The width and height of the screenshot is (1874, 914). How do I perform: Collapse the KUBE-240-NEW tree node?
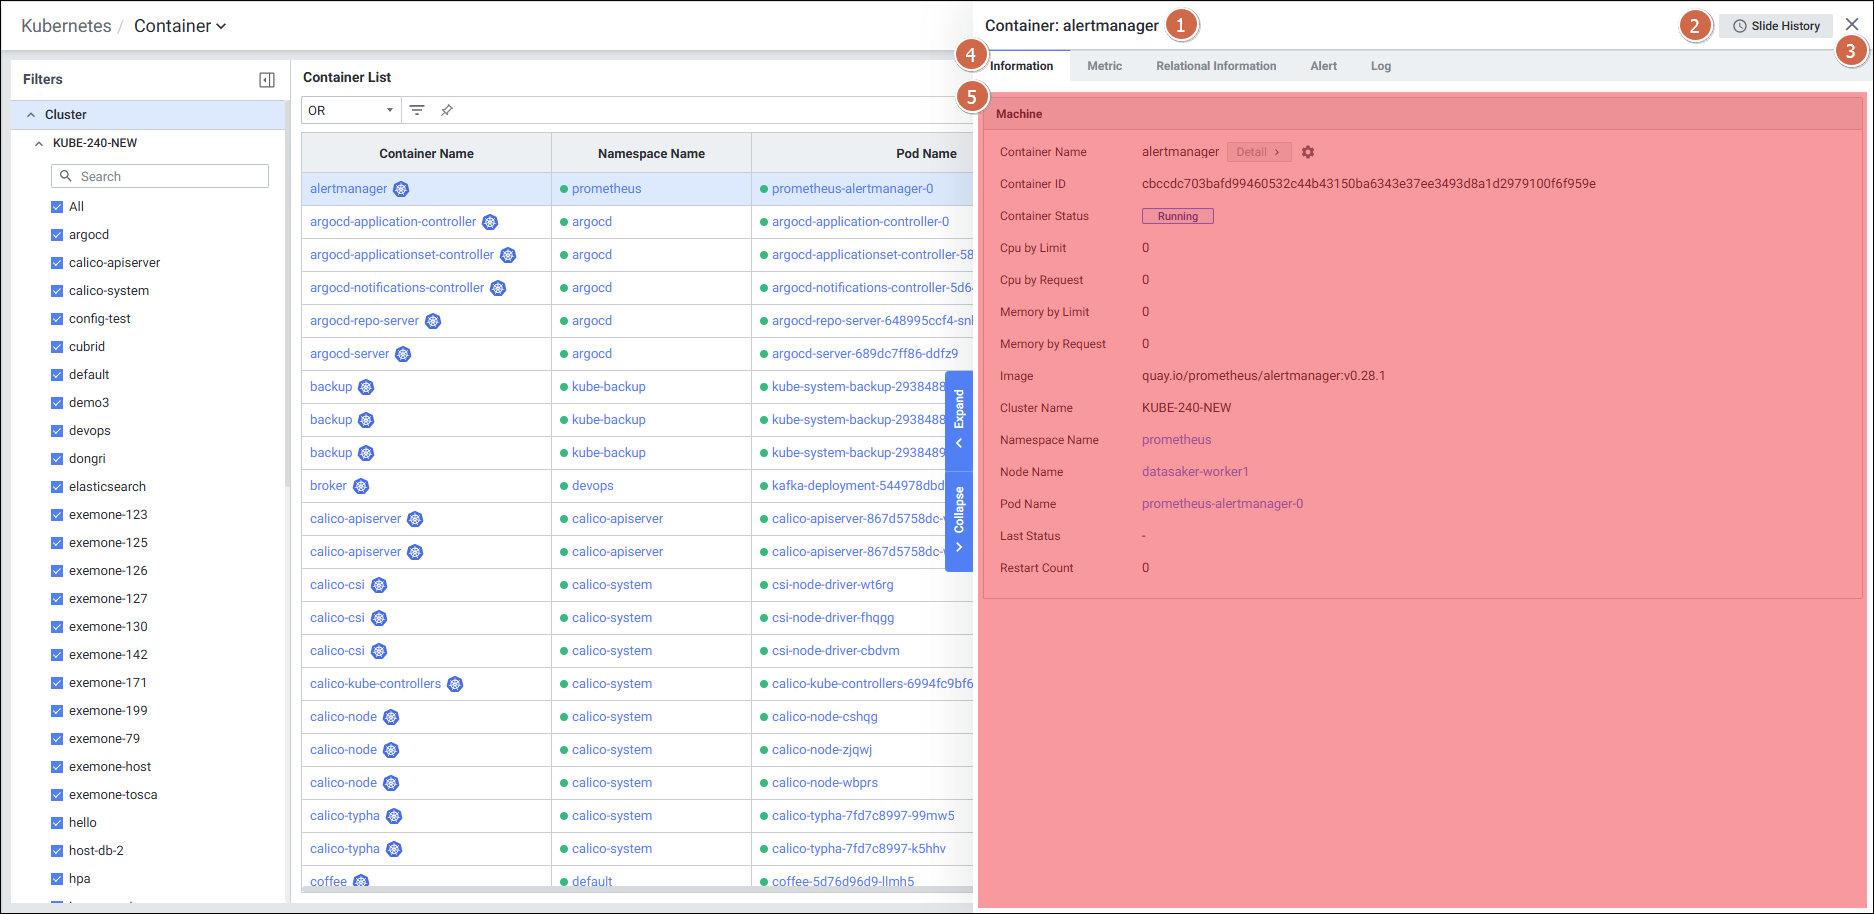(39, 143)
